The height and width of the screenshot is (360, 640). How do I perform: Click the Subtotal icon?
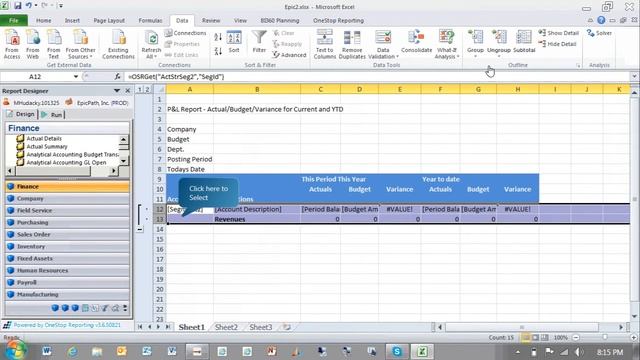point(524,42)
